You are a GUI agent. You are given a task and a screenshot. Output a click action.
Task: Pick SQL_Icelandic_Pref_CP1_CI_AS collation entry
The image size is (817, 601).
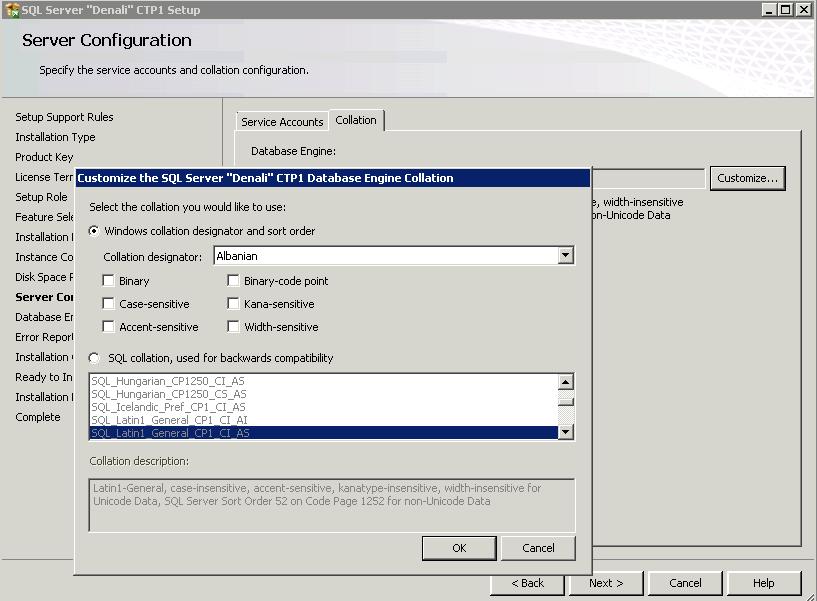168,407
